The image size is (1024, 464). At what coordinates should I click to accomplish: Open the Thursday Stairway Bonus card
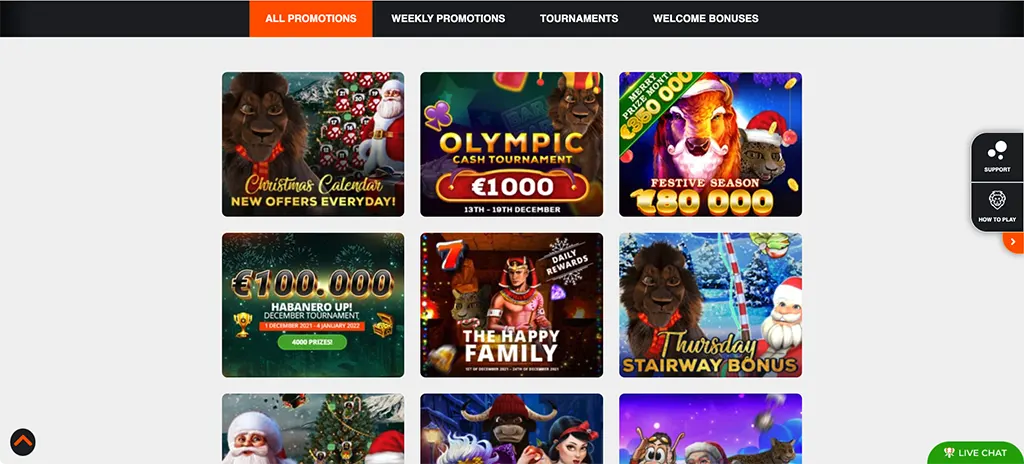click(711, 305)
